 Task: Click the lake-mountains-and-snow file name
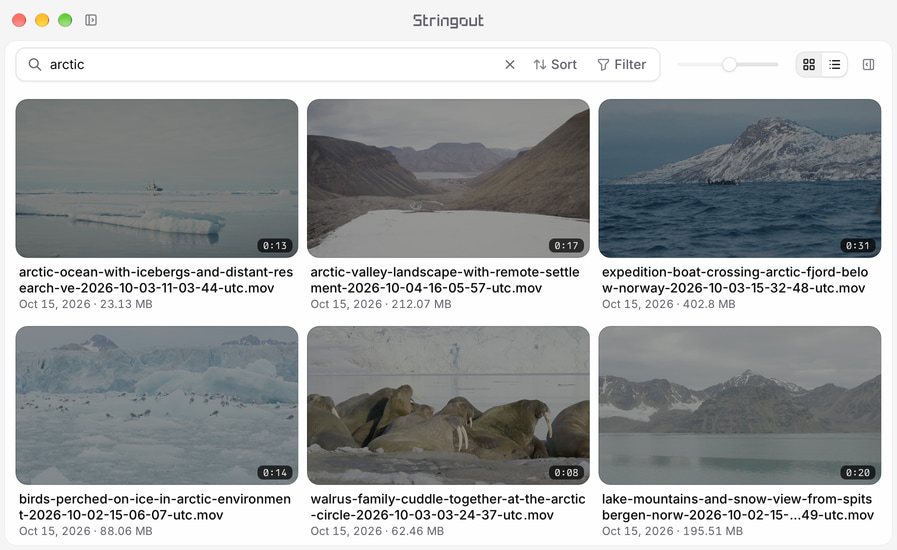point(737,507)
